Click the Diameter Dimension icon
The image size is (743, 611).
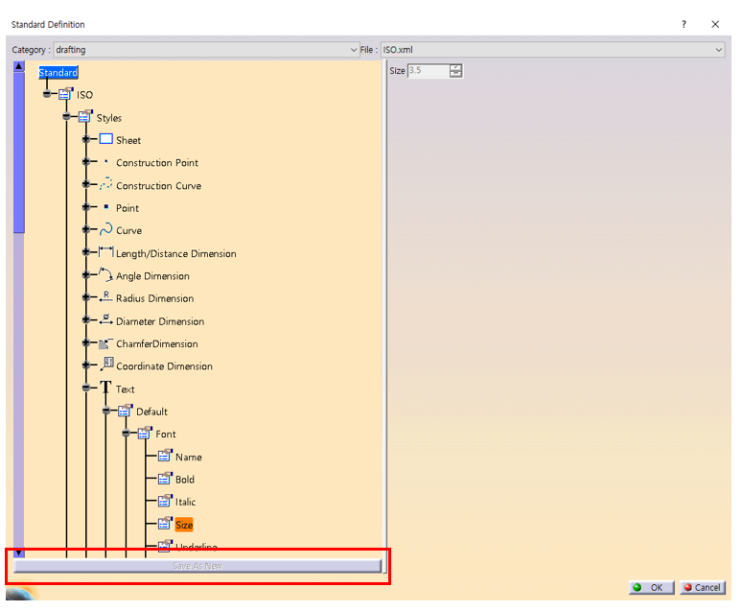pos(106,319)
